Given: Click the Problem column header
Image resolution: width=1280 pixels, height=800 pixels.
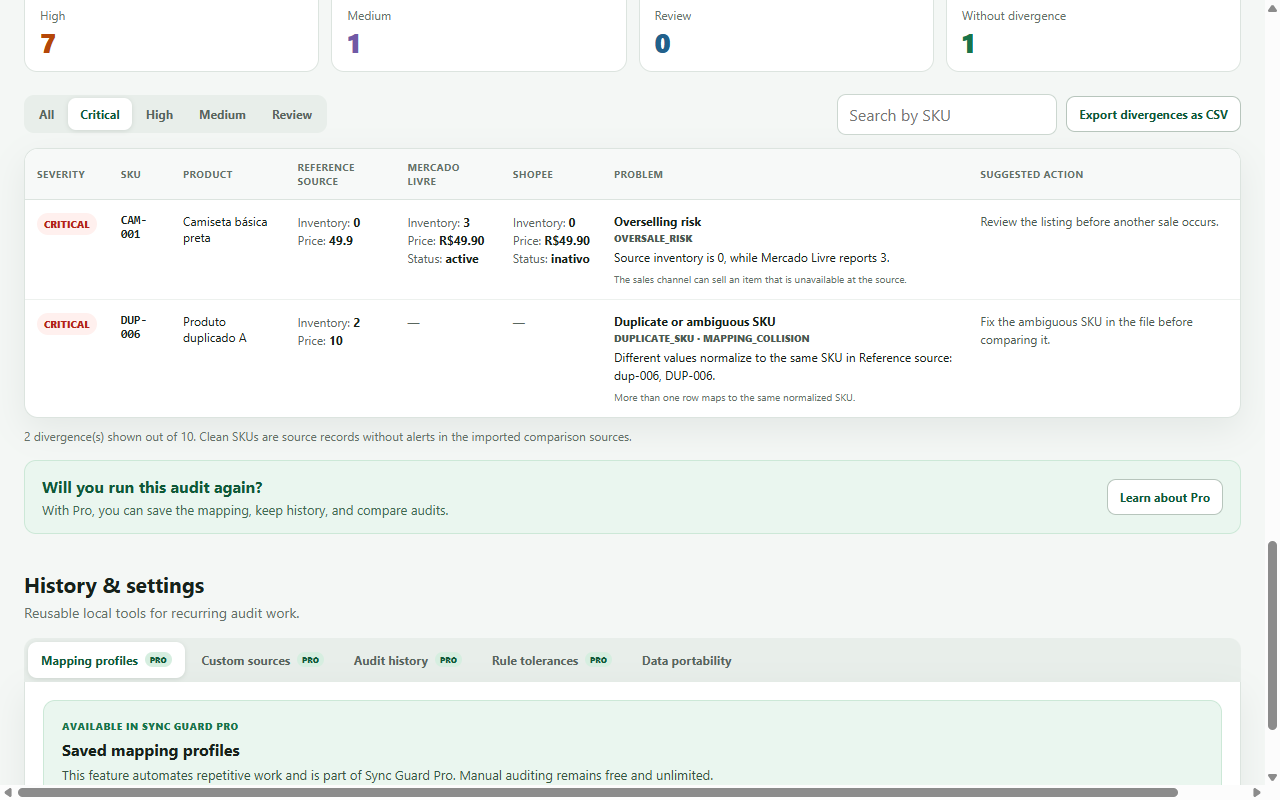Looking at the screenshot, I should click(x=638, y=174).
